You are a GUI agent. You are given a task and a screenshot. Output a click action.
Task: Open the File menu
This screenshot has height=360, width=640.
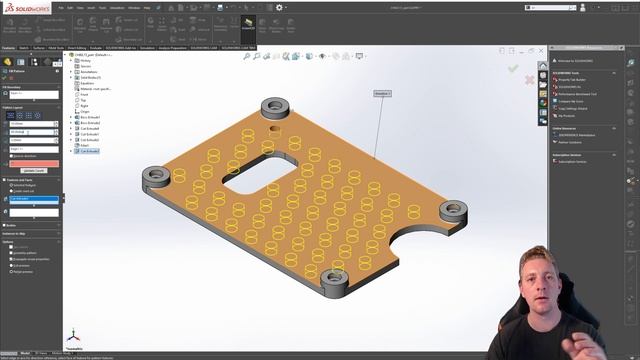point(61,7)
